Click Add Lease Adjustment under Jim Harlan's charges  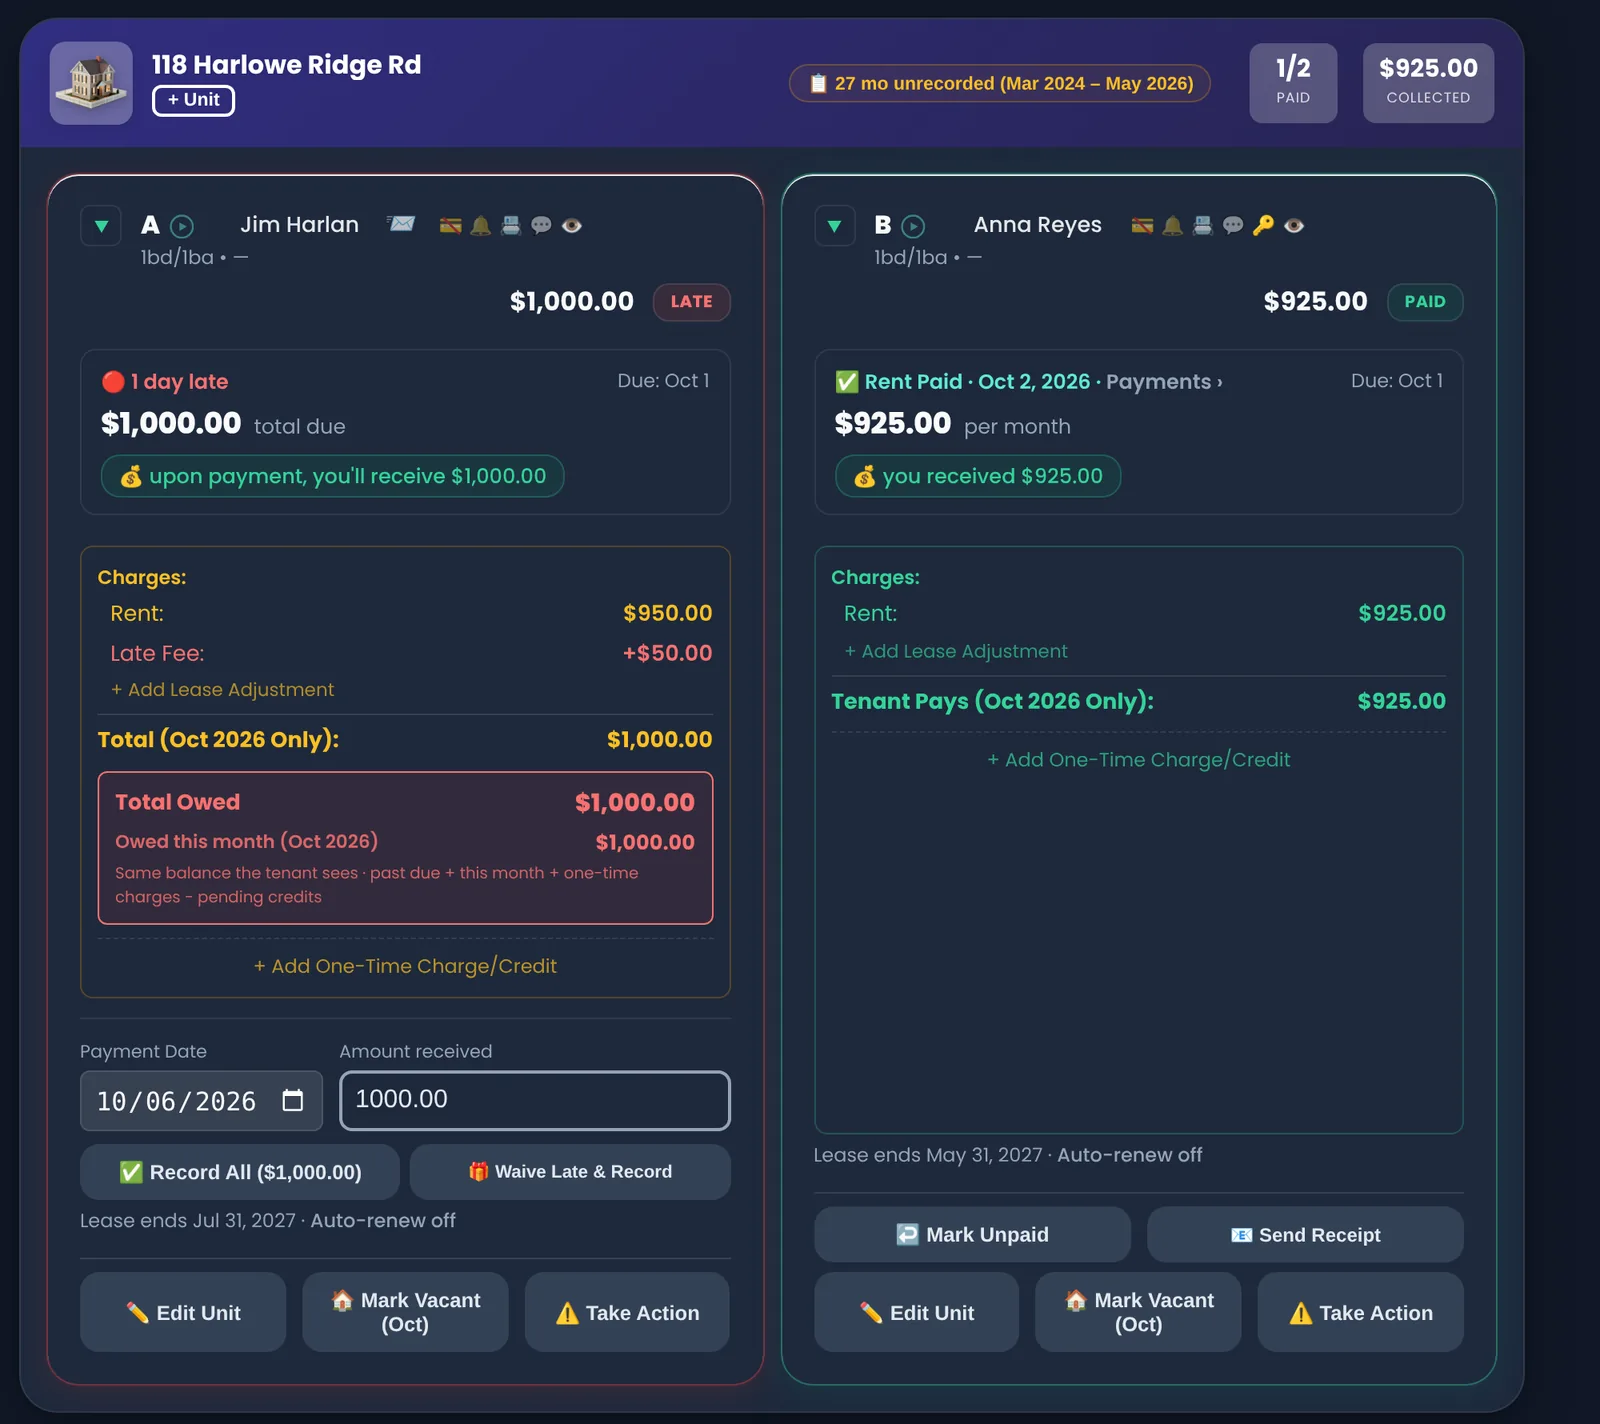coord(223,690)
